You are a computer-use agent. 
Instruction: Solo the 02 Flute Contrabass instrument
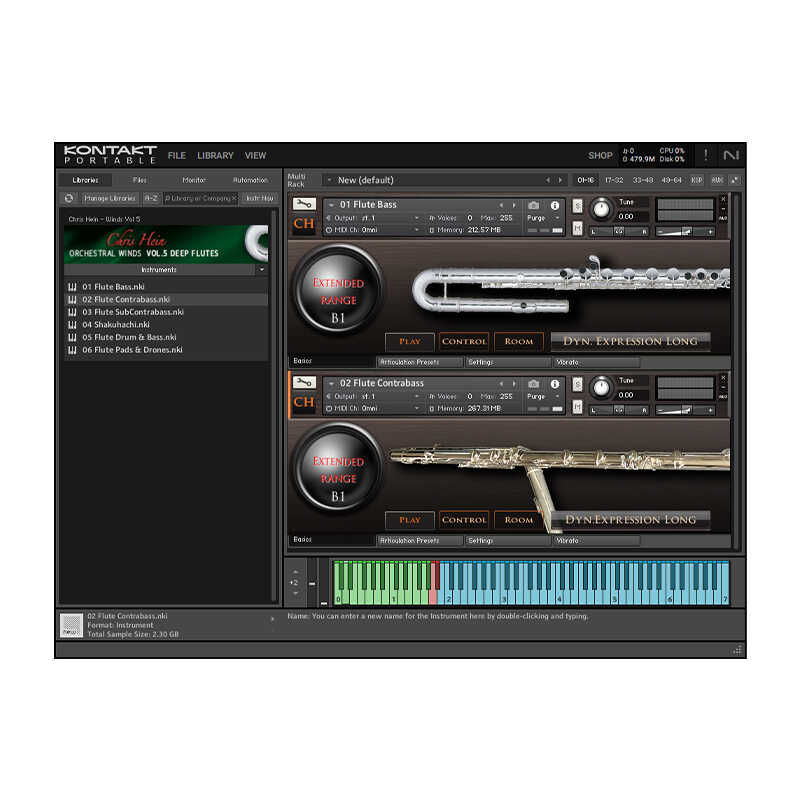(x=578, y=384)
